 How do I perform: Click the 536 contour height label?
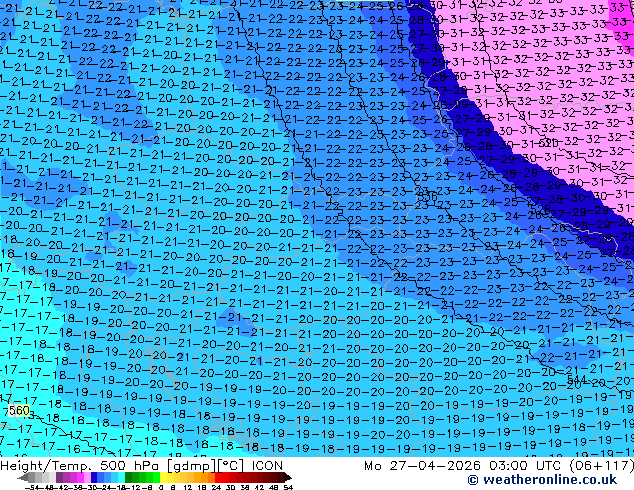pos(427,197)
